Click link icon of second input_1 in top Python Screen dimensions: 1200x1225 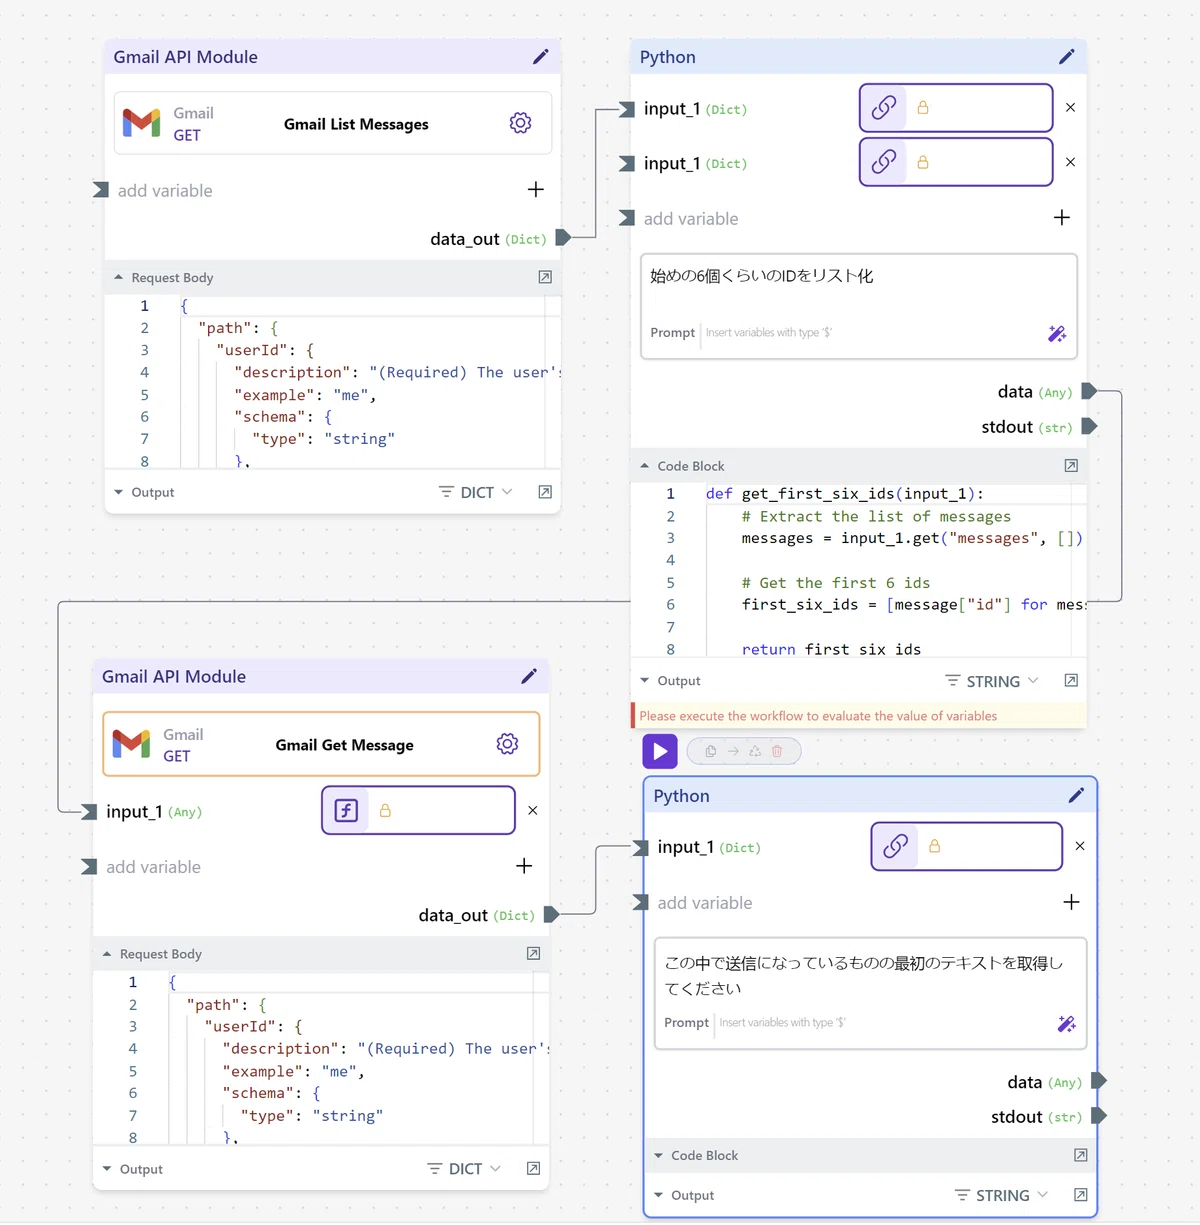tap(884, 162)
